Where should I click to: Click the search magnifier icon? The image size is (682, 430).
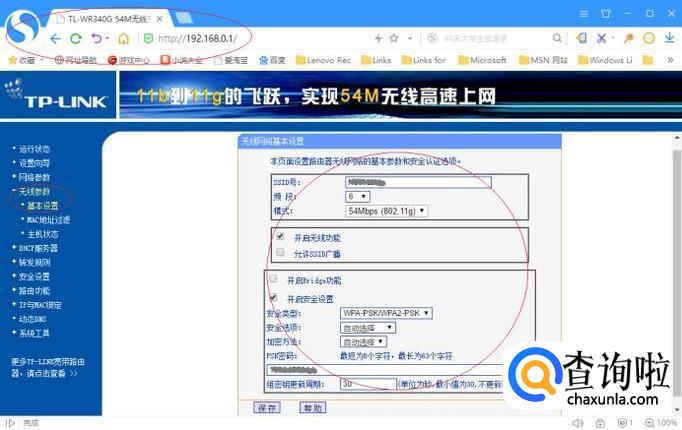pos(557,38)
